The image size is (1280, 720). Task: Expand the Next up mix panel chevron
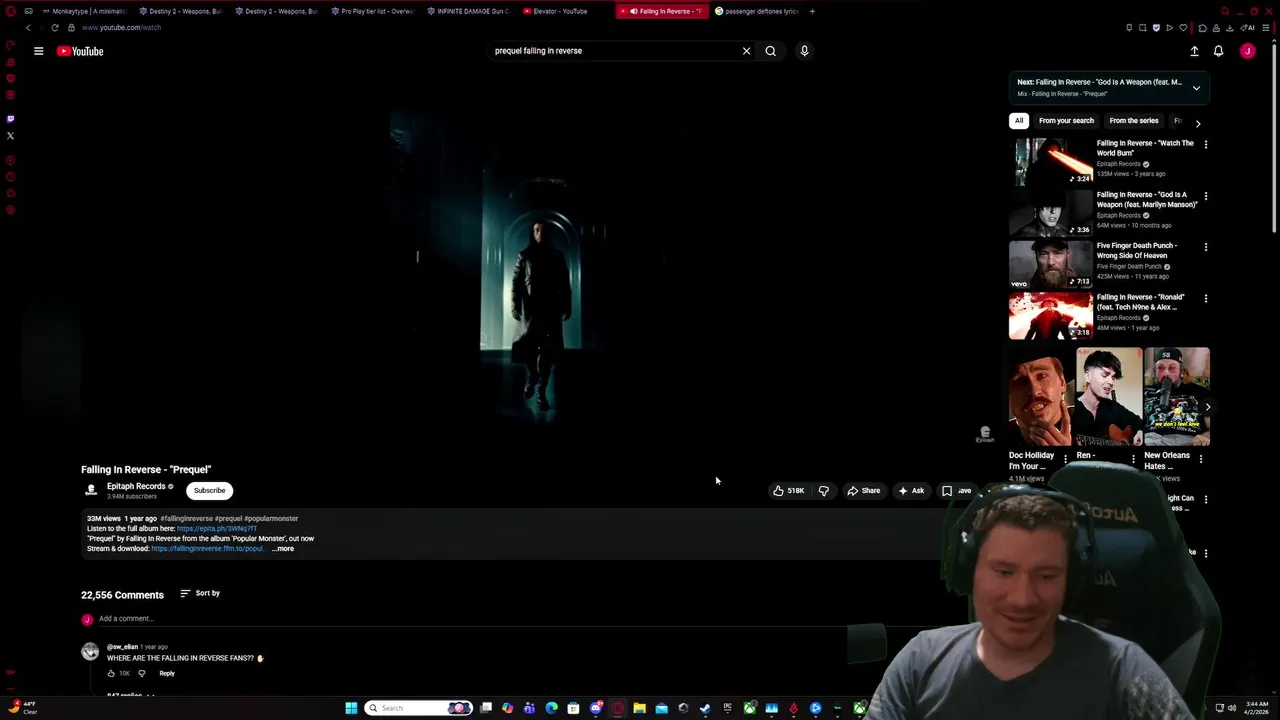(x=1196, y=88)
